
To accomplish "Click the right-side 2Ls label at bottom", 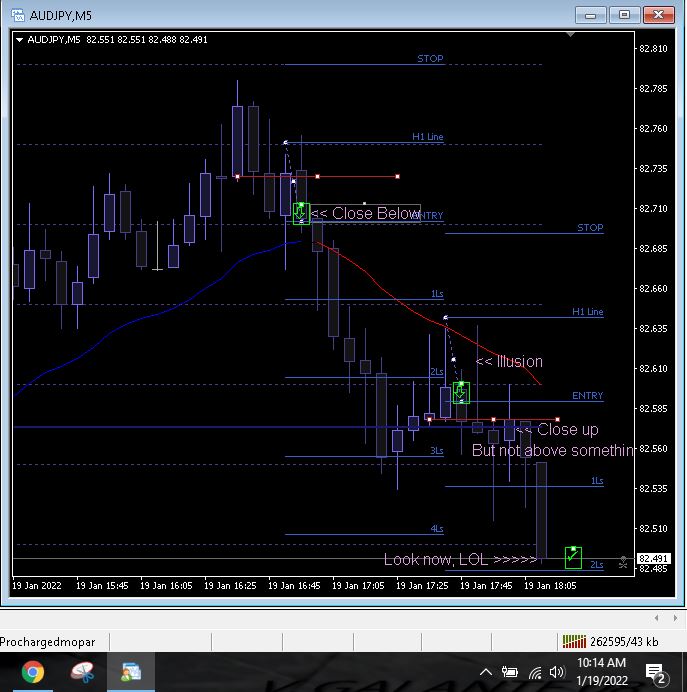I will click(x=597, y=564).
